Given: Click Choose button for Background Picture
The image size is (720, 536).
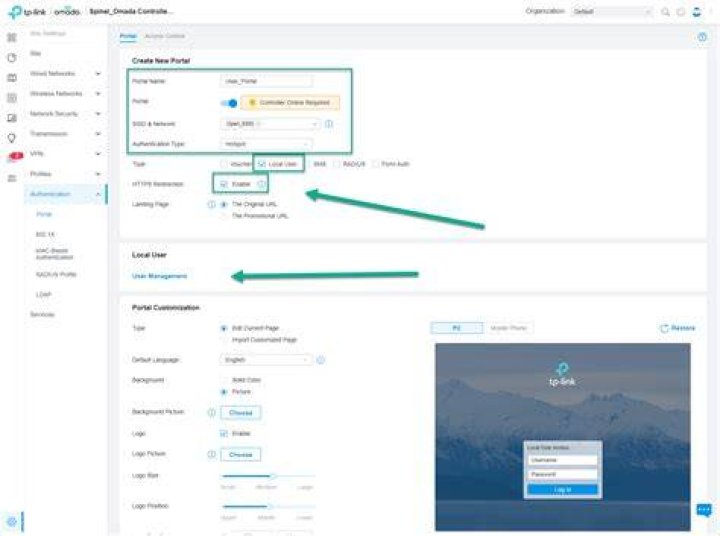Looking at the screenshot, I should (241, 412).
